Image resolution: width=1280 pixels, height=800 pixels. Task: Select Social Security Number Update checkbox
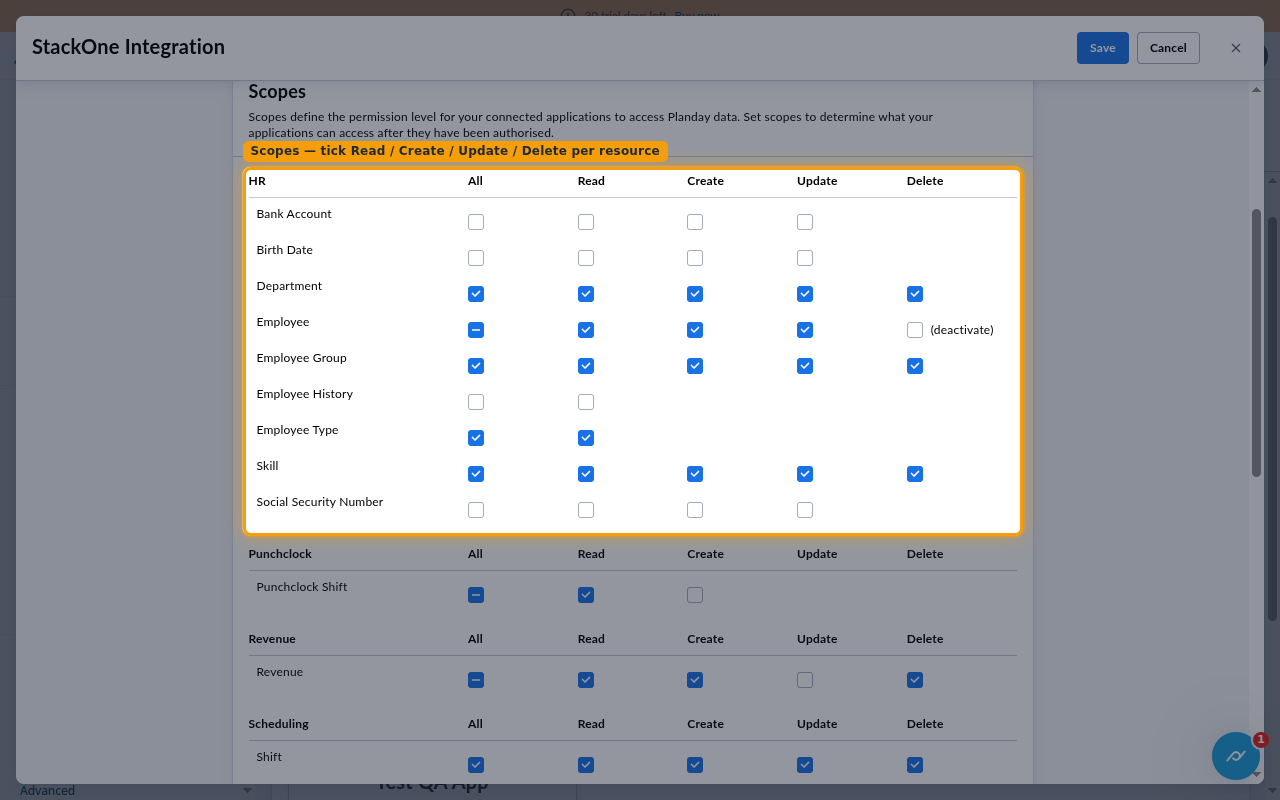[805, 510]
